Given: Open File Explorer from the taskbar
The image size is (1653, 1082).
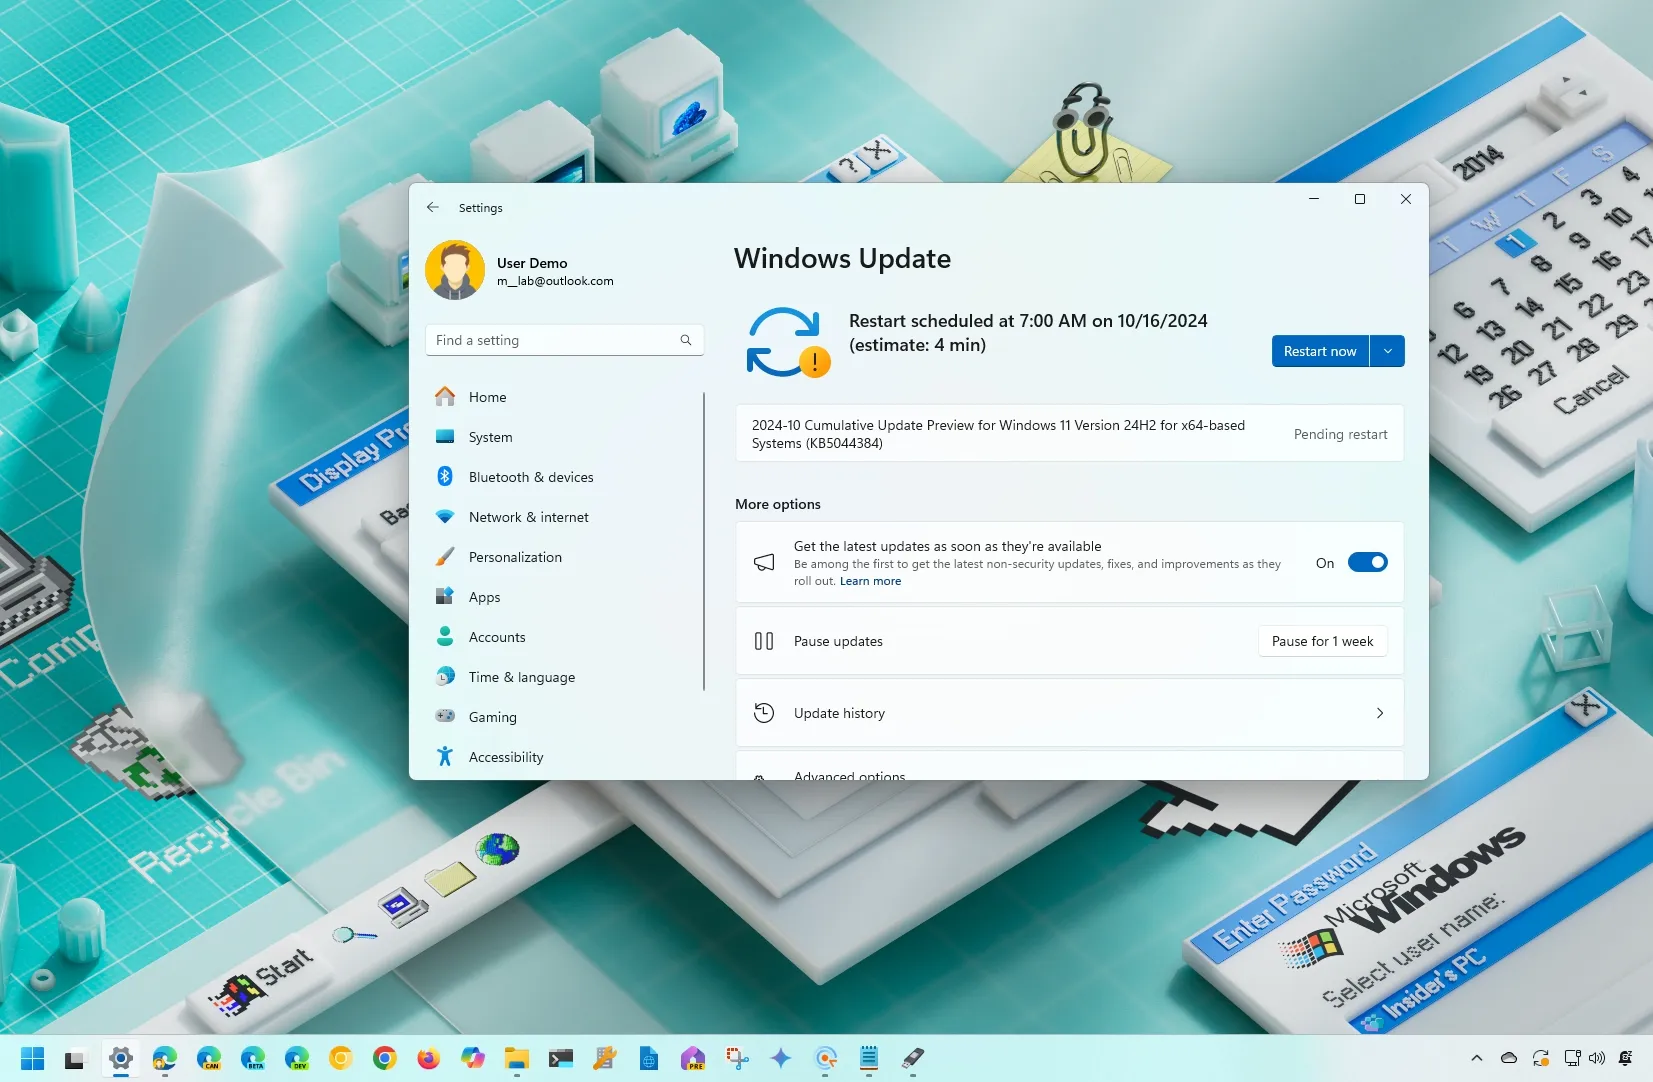Looking at the screenshot, I should (x=517, y=1058).
